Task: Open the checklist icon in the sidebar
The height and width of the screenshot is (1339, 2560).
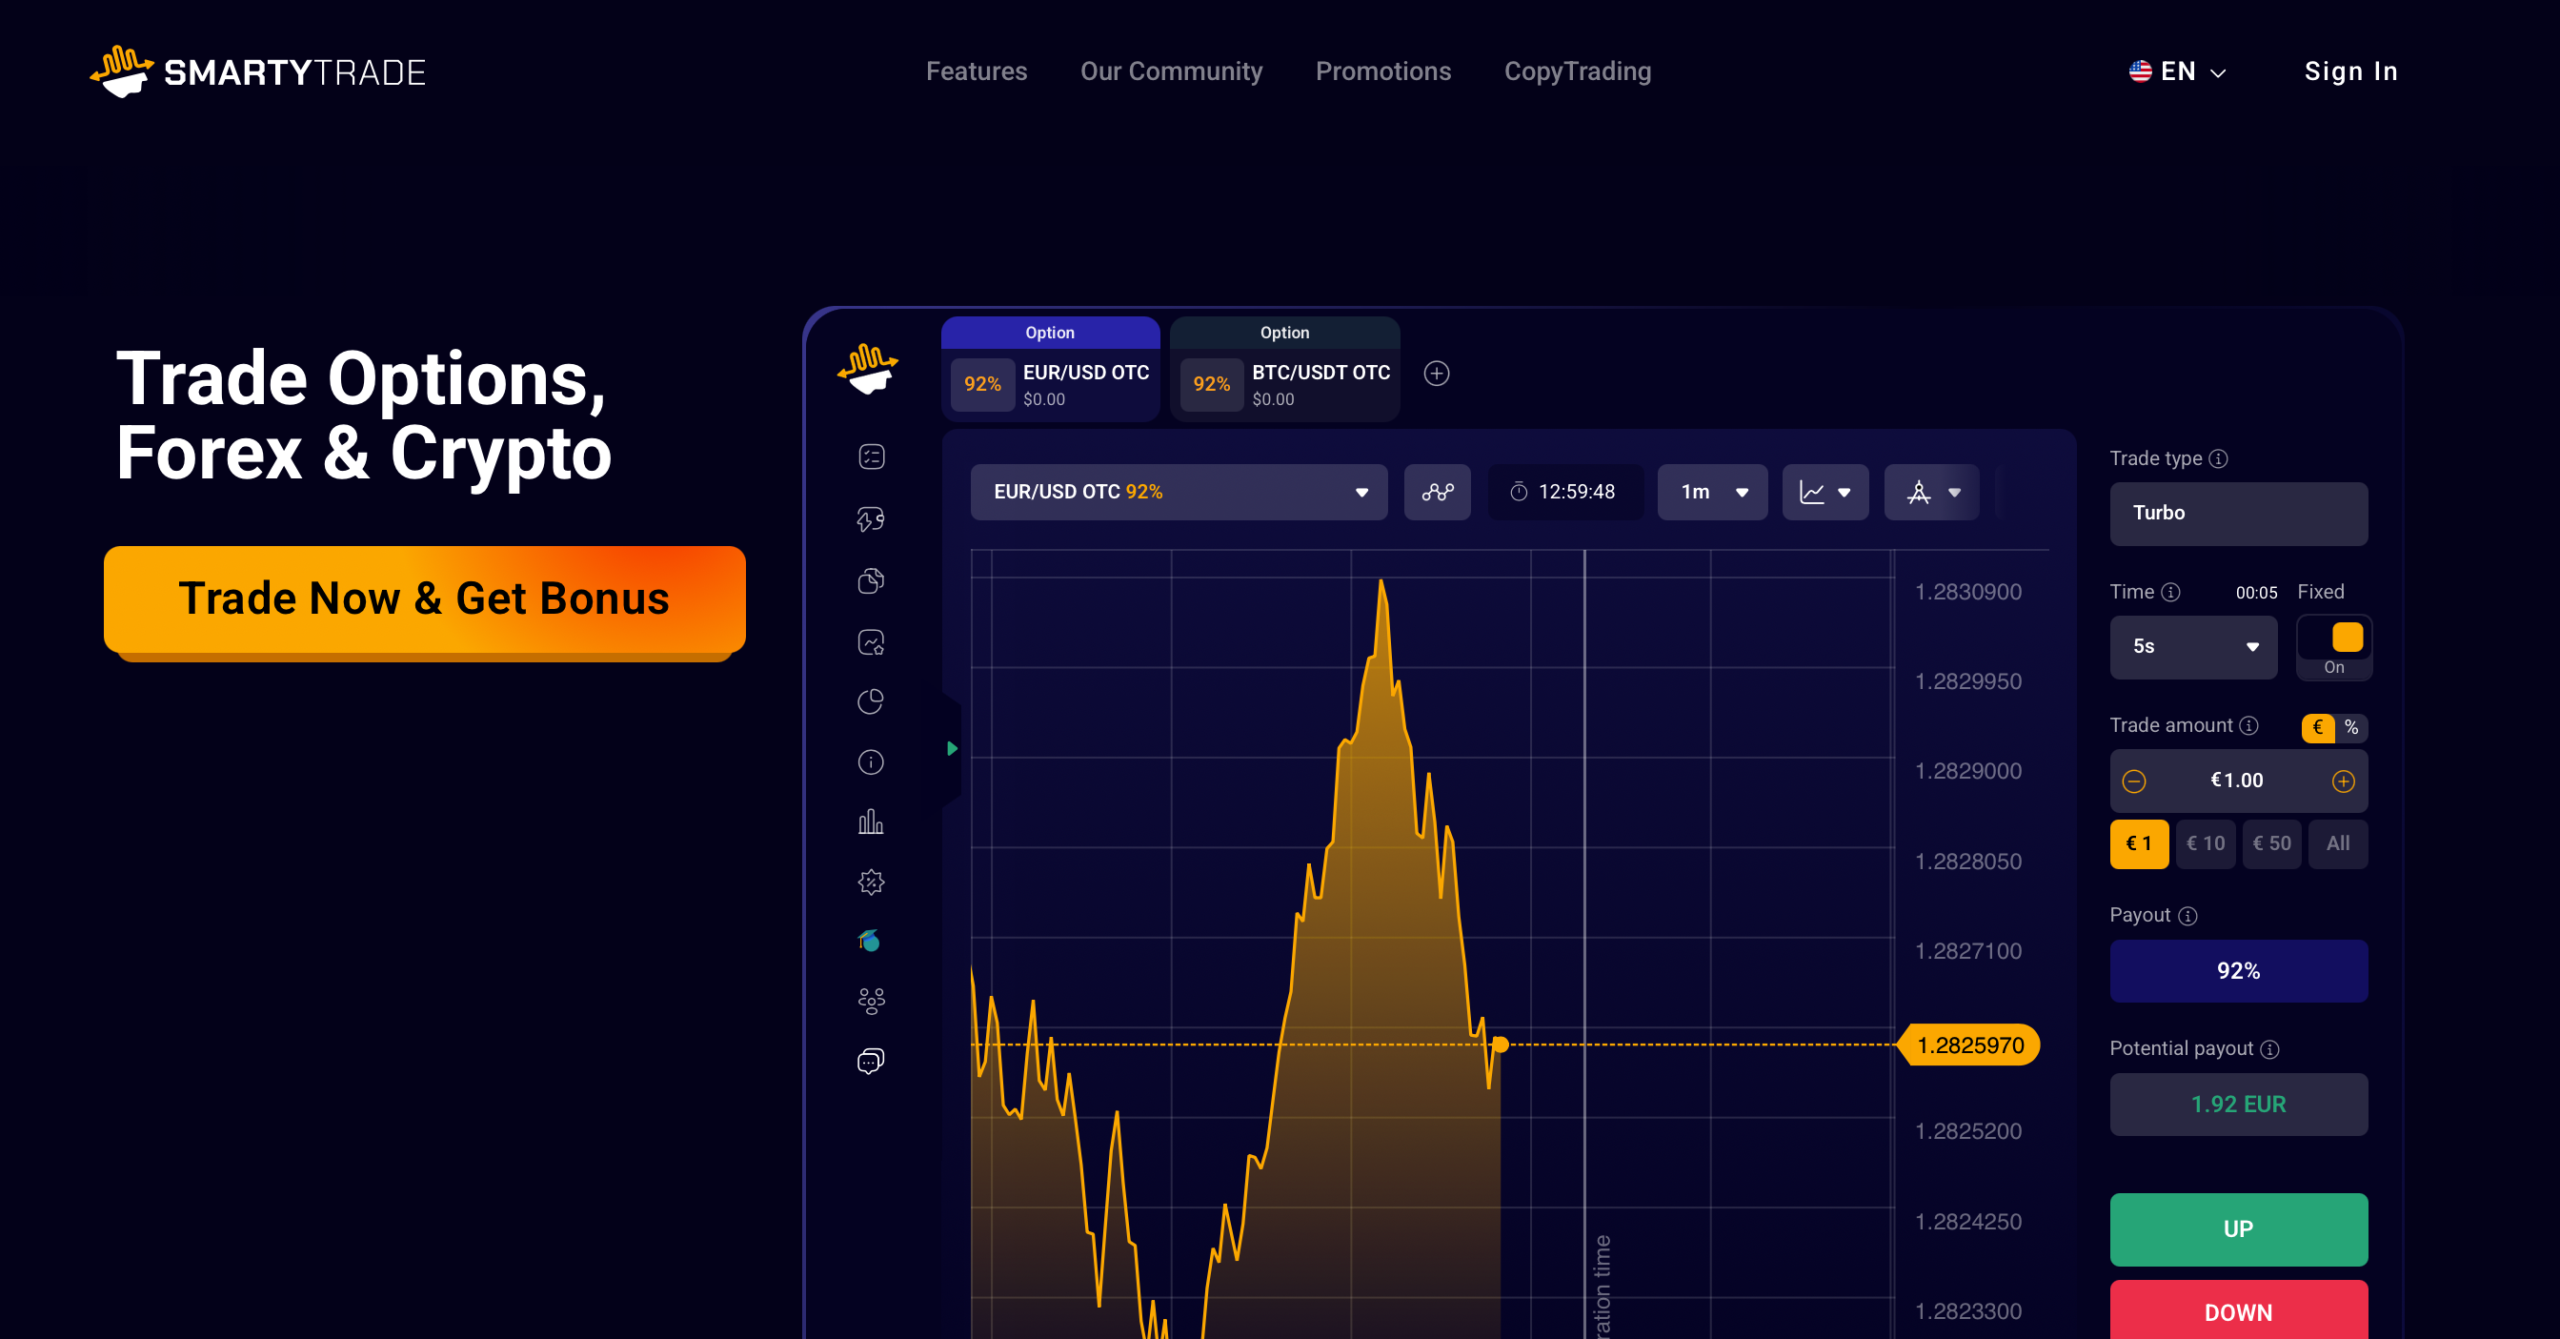Action: point(871,457)
